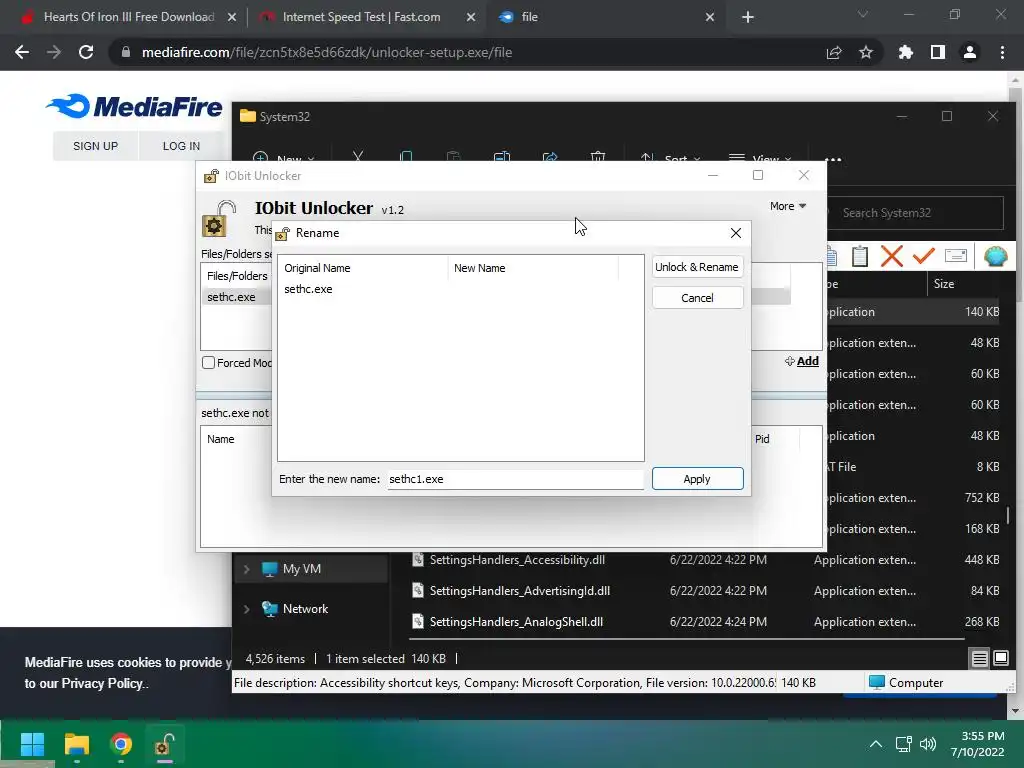
Task: Open Chrome extensions puzzle icon
Action: point(905,52)
